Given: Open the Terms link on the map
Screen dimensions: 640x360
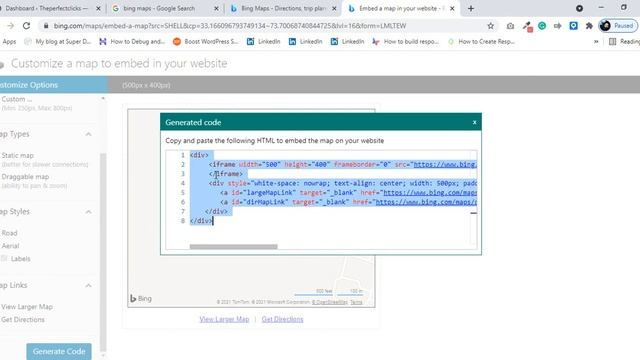Looking at the screenshot, I should 356,302.
